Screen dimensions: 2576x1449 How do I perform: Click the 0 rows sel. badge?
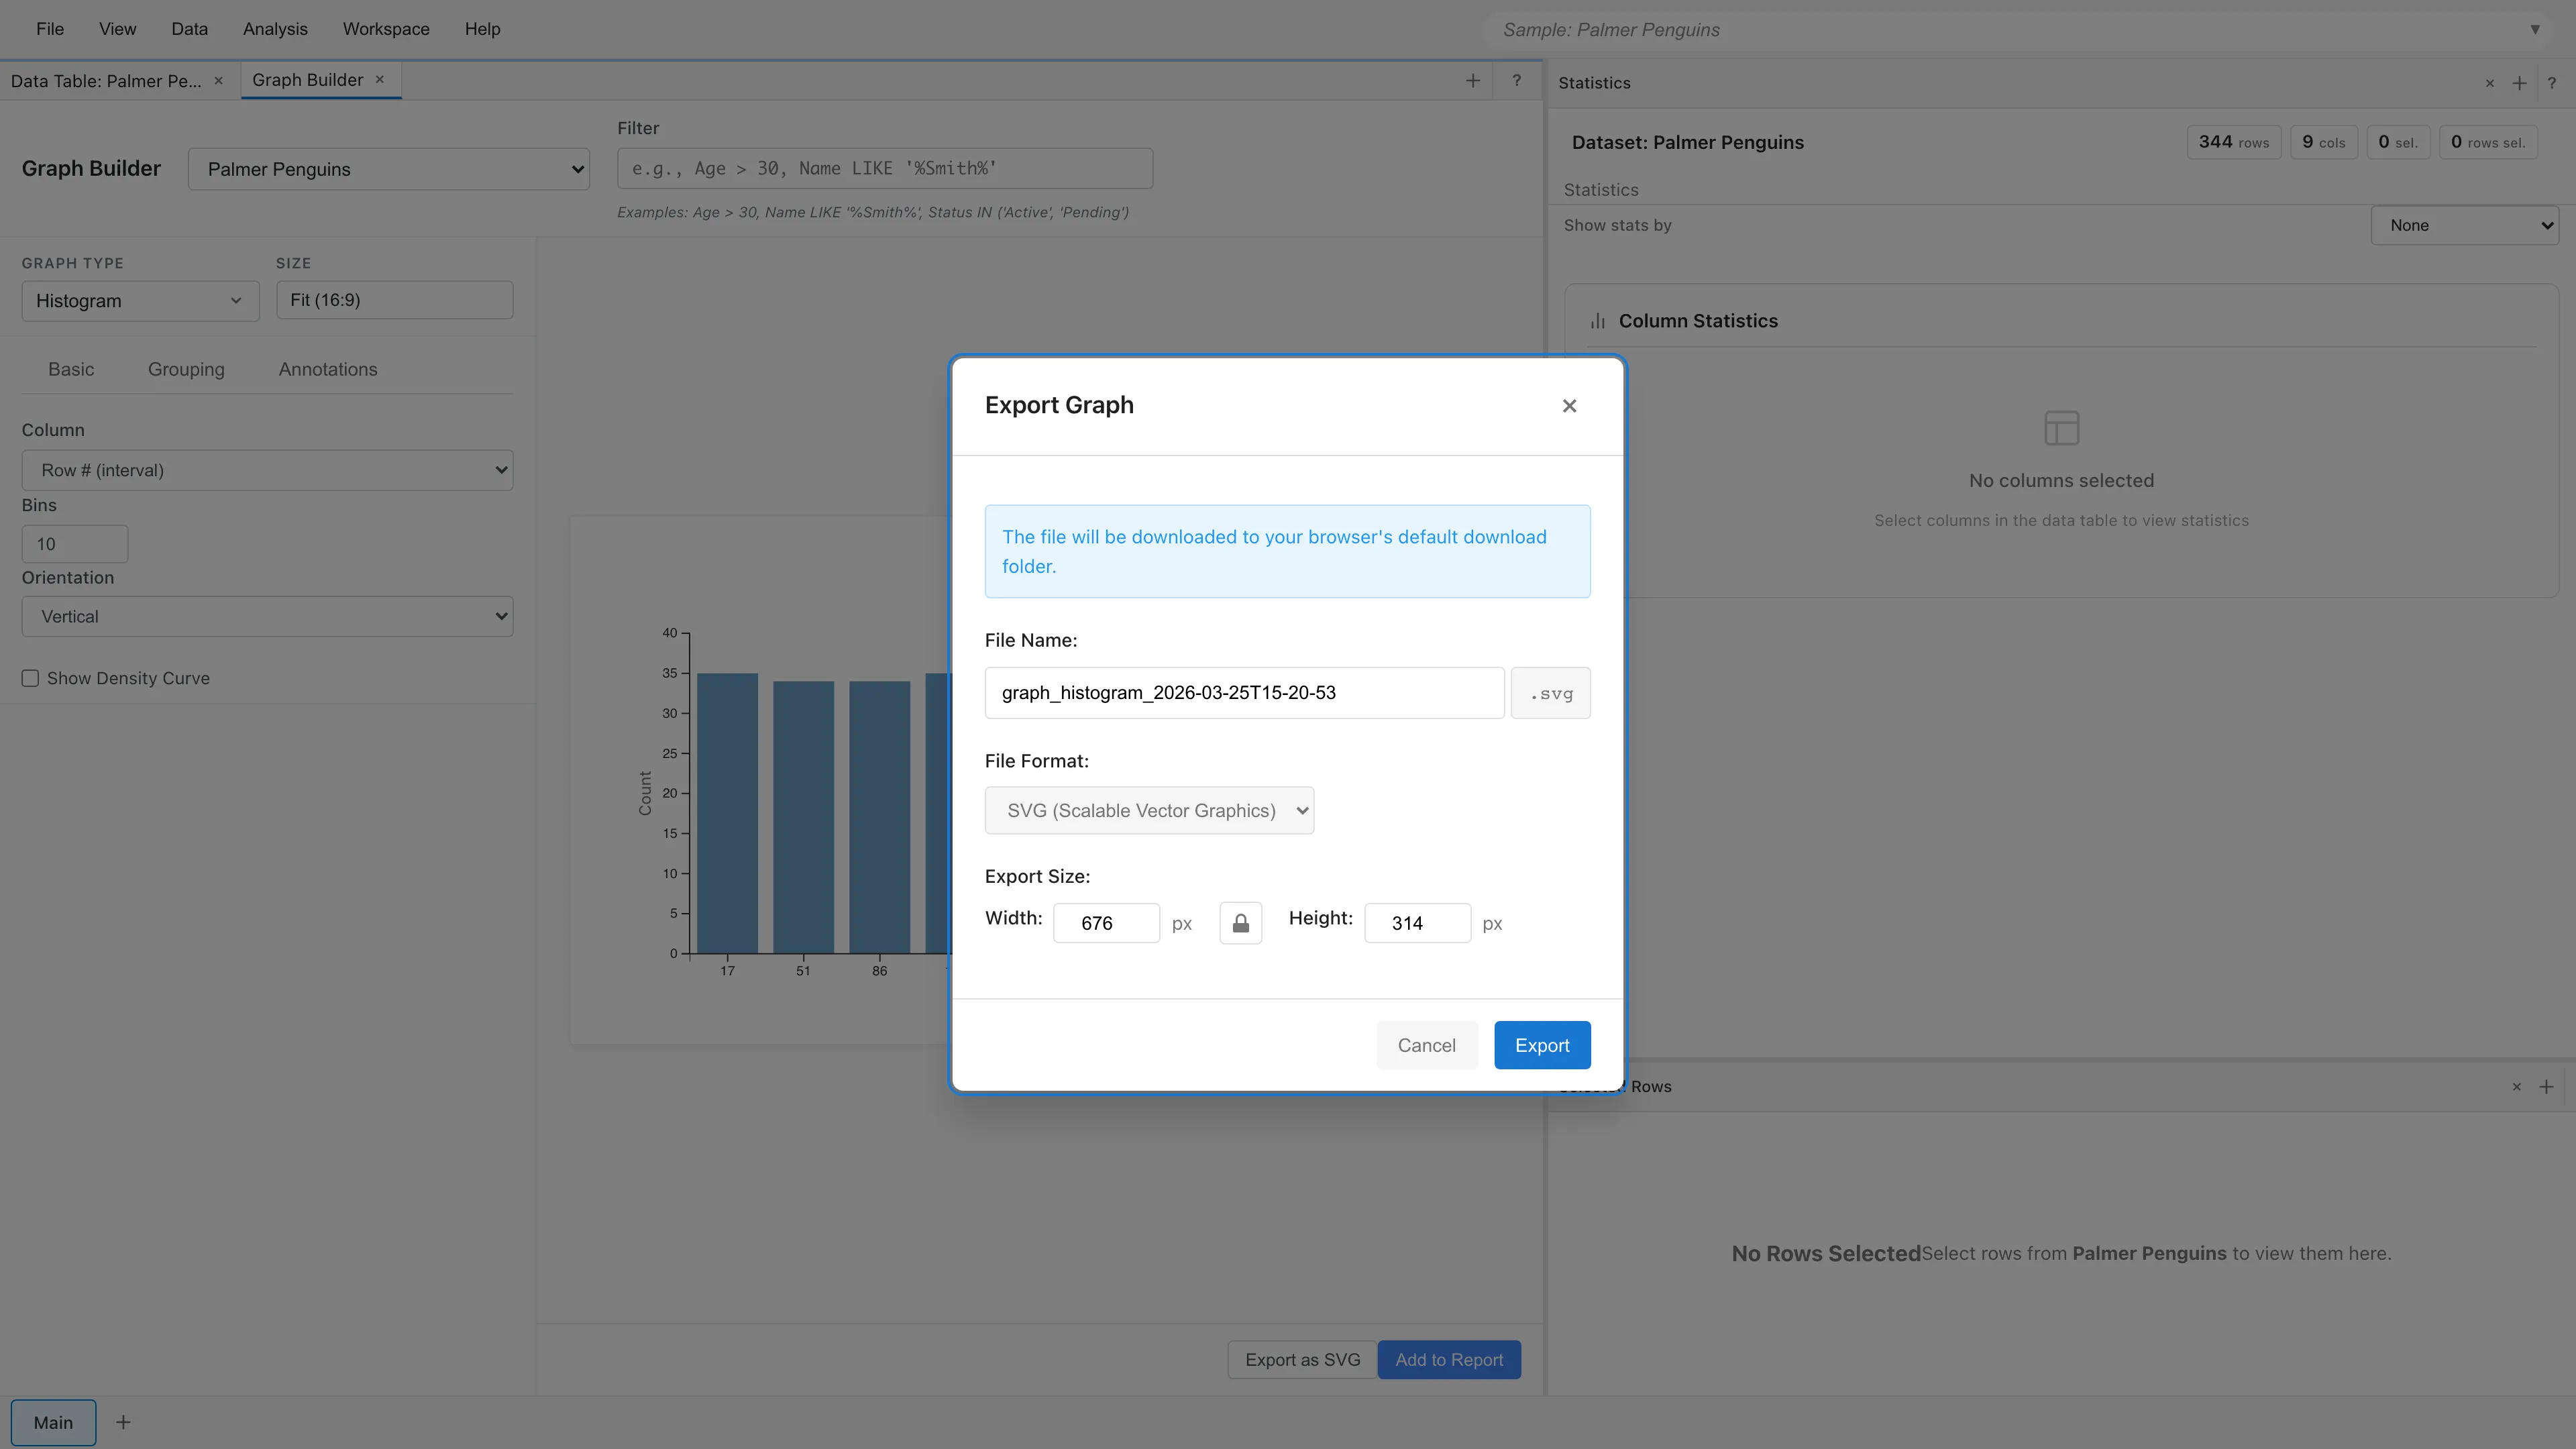(x=2488, y=142)
